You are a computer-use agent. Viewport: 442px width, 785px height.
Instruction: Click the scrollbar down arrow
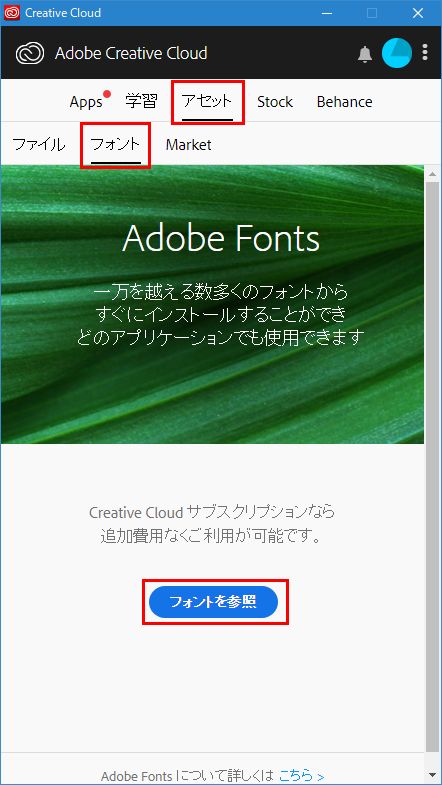[x=432, y=776]
